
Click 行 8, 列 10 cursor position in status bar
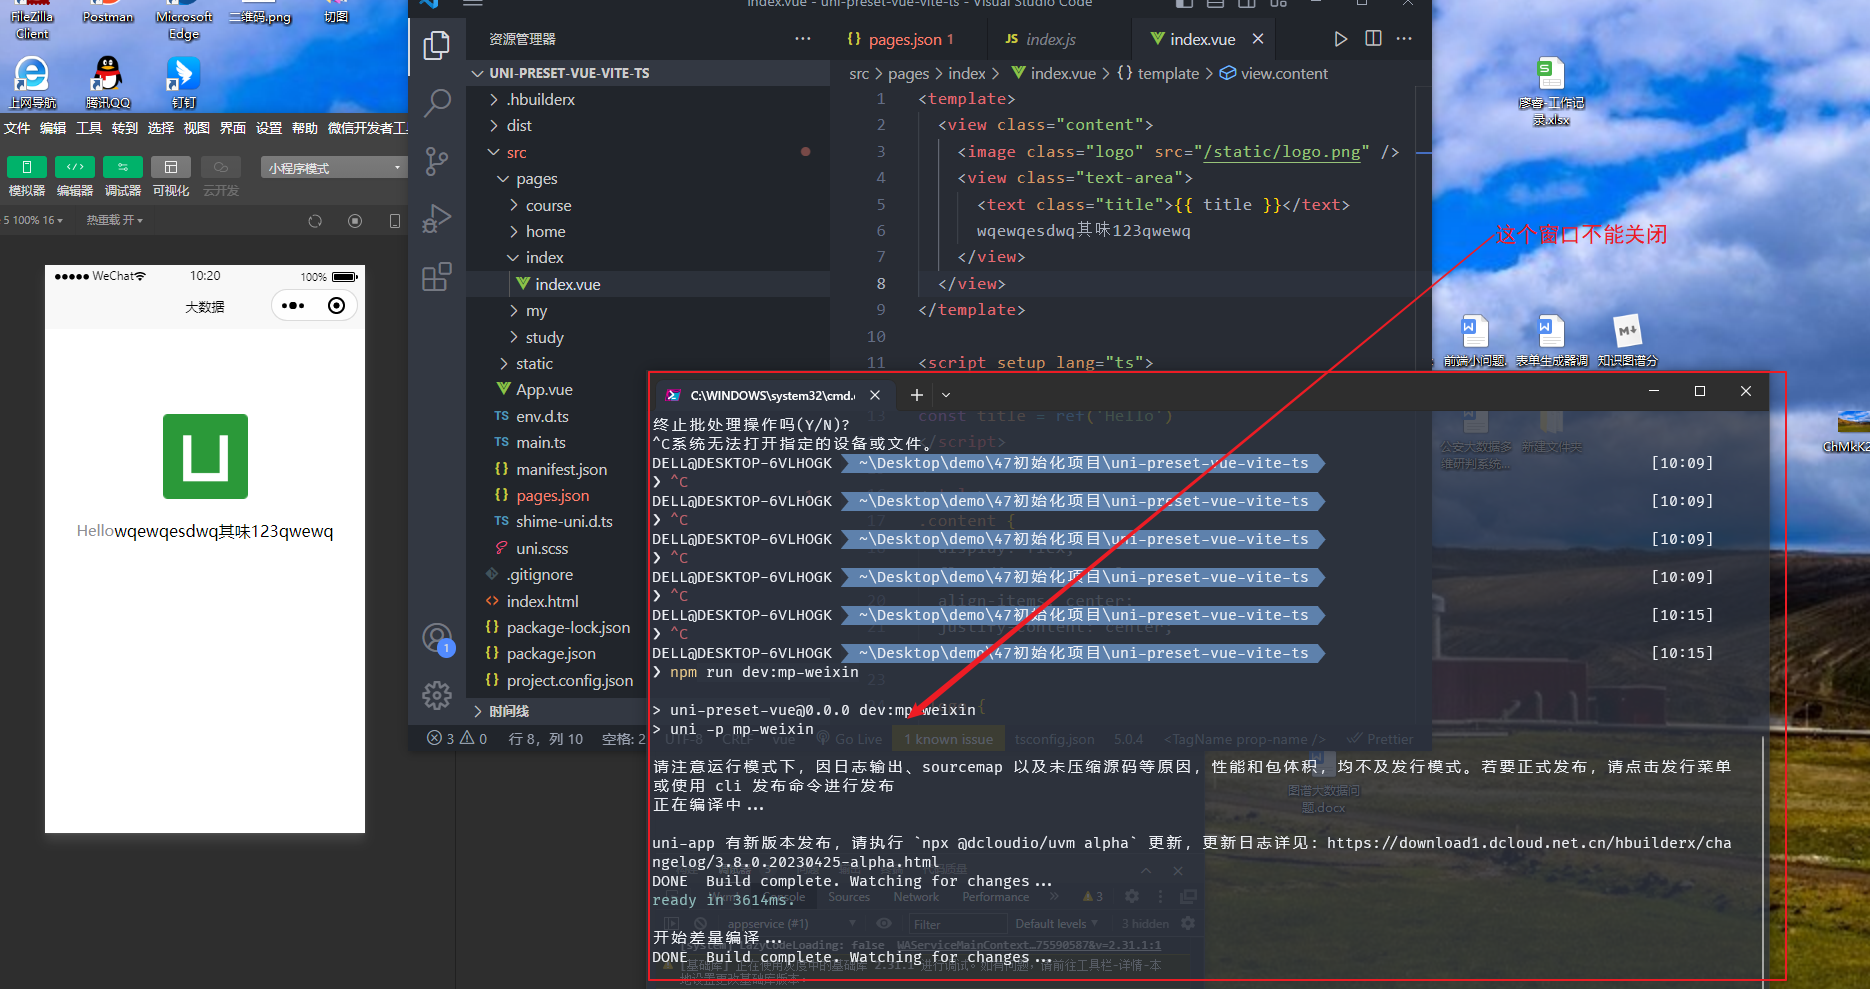pos(546,738)
